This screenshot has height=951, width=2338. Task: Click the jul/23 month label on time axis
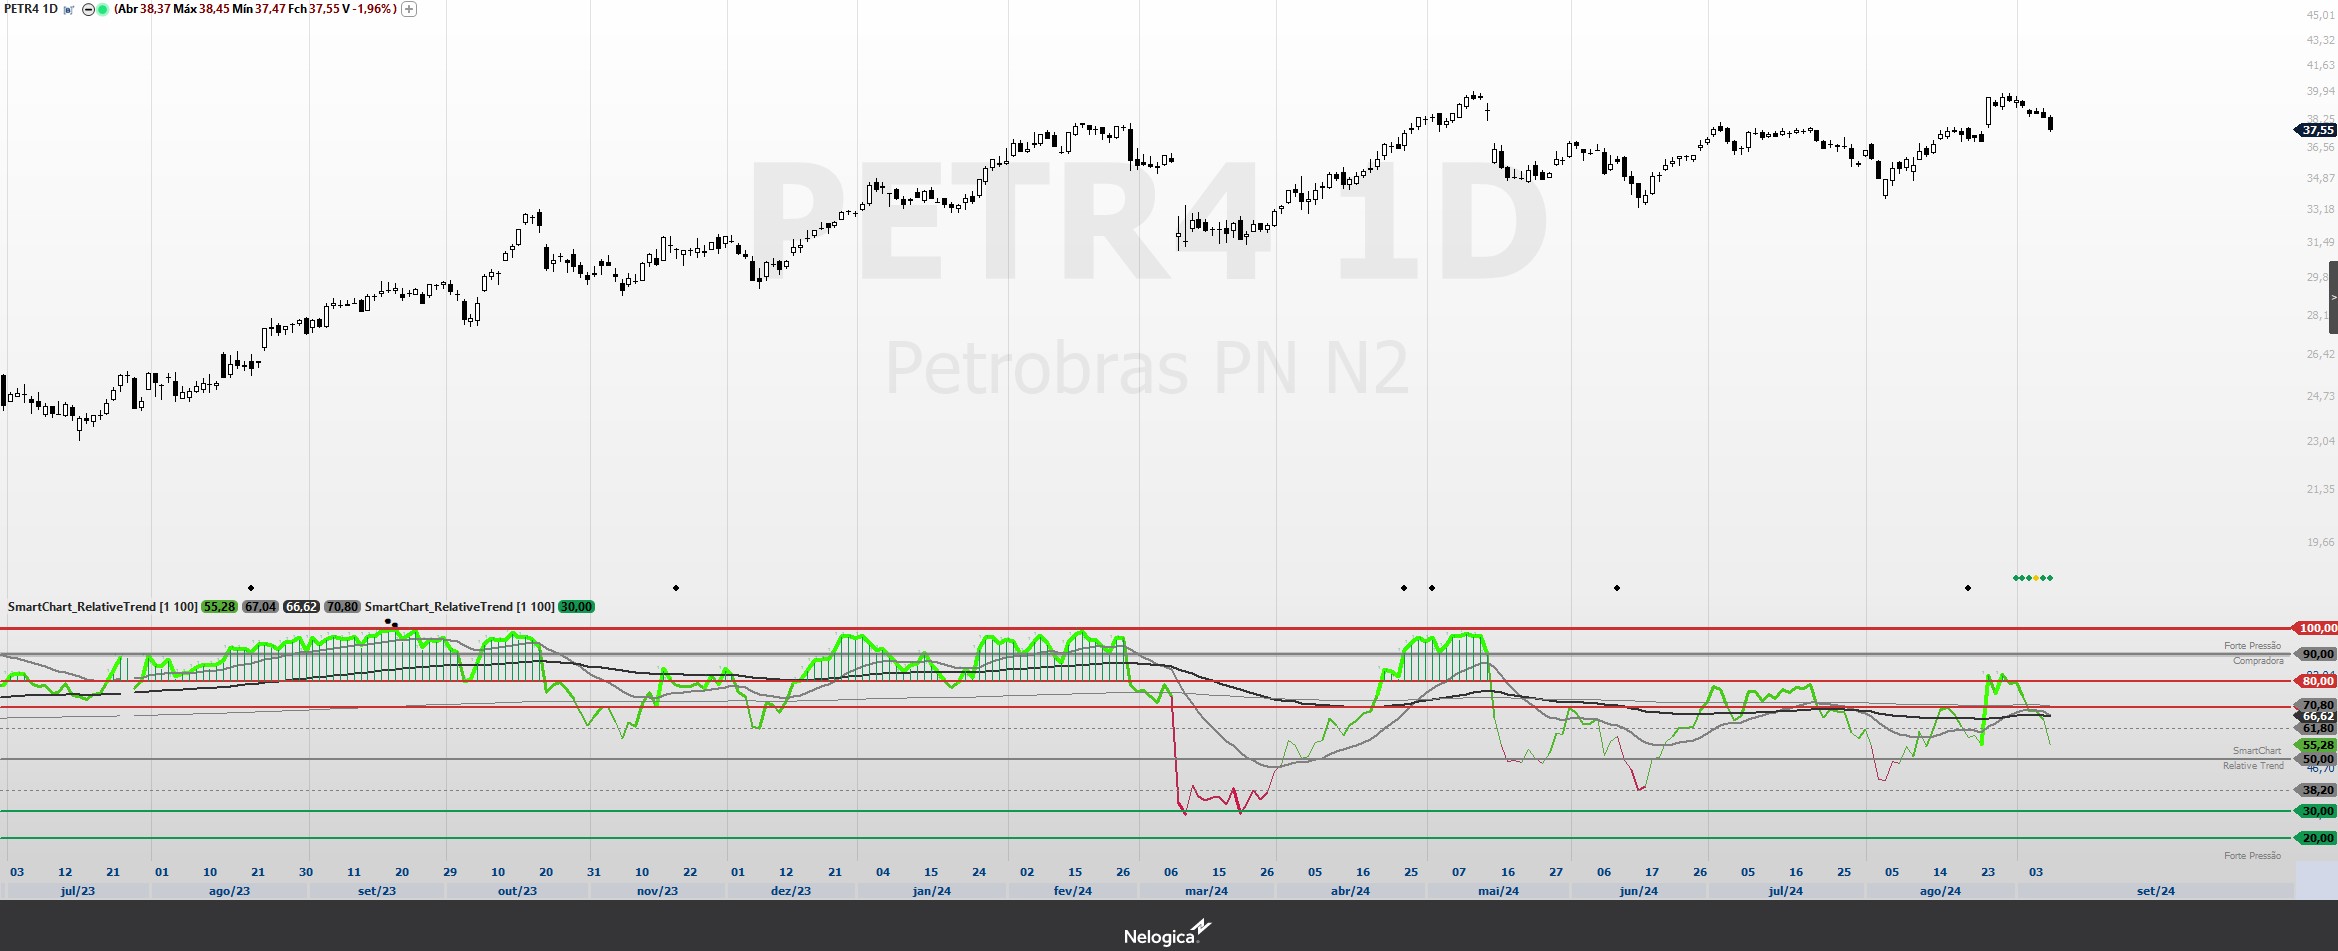tap(78, 891)
